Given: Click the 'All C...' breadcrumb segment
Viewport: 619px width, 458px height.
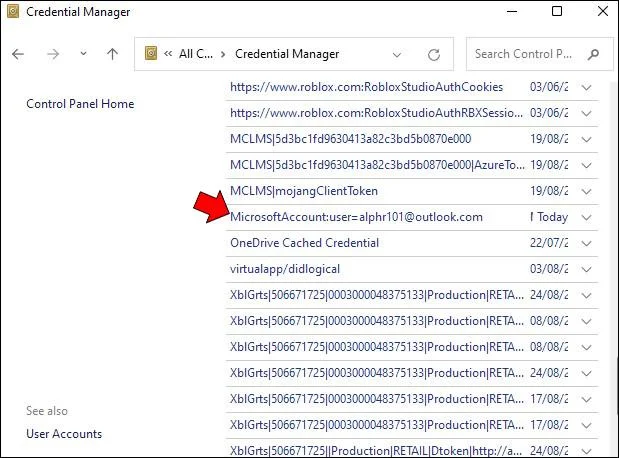Looking at the screenshot, I should point(196,54).
